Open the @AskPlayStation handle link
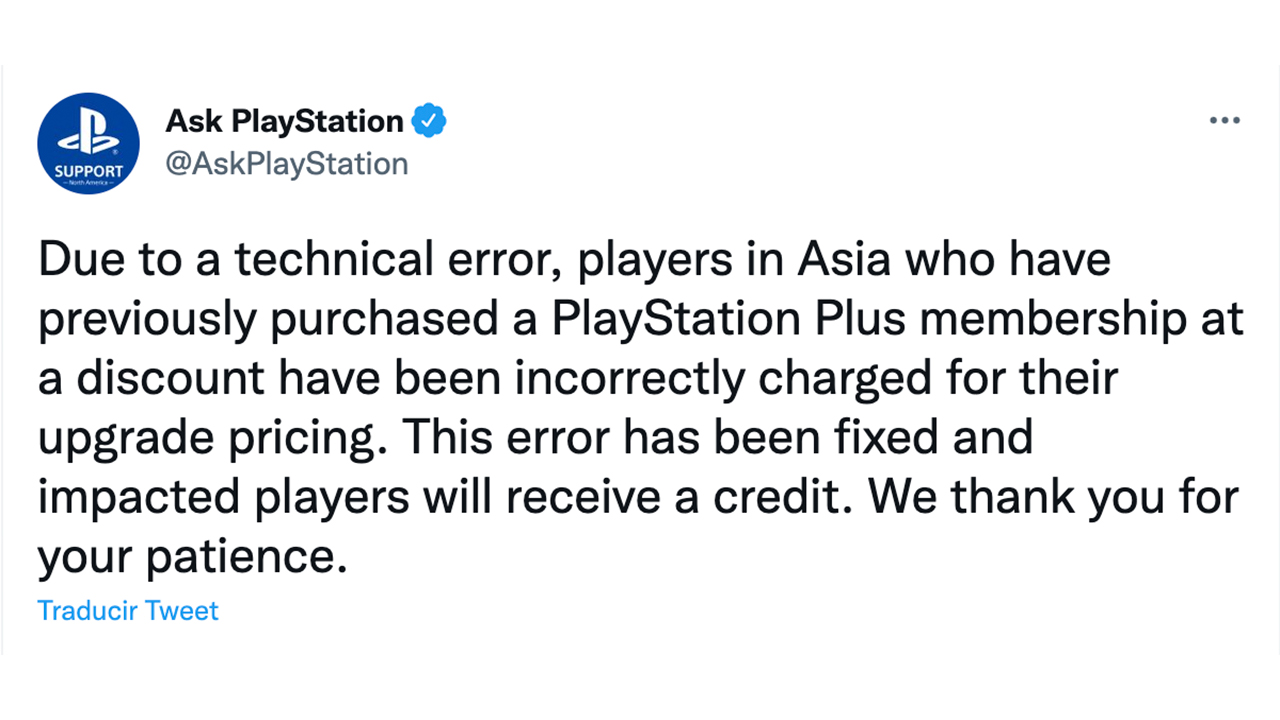1280x720 pixels. [286, 163]
